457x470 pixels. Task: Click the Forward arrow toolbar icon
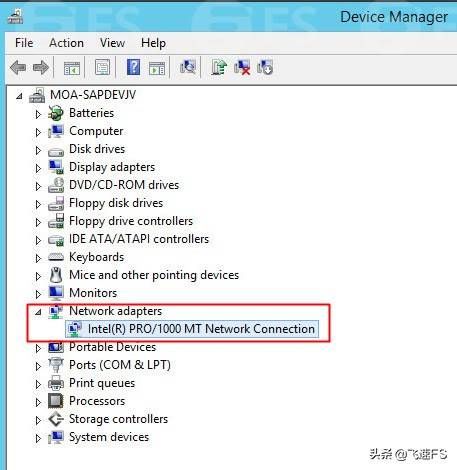[x=41, y=68]
